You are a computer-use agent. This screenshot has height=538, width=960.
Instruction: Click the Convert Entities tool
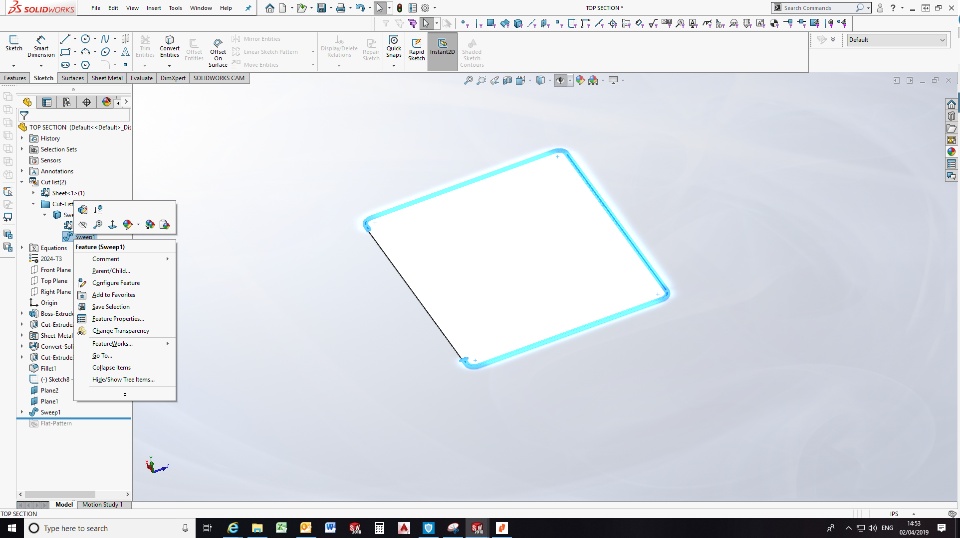[170, 45]
